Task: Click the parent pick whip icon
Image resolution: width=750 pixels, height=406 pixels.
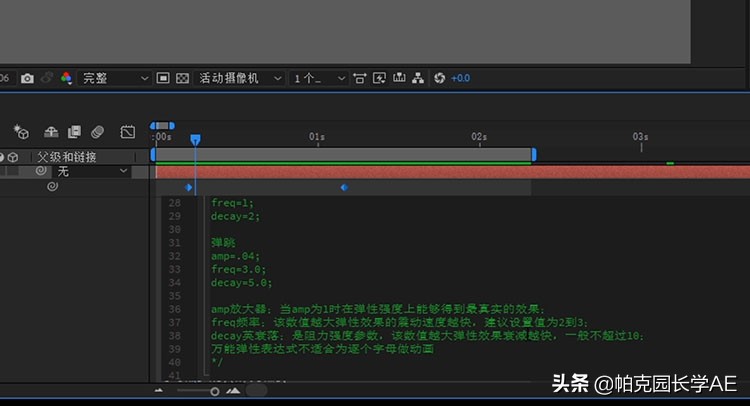Action: point(41,171)
